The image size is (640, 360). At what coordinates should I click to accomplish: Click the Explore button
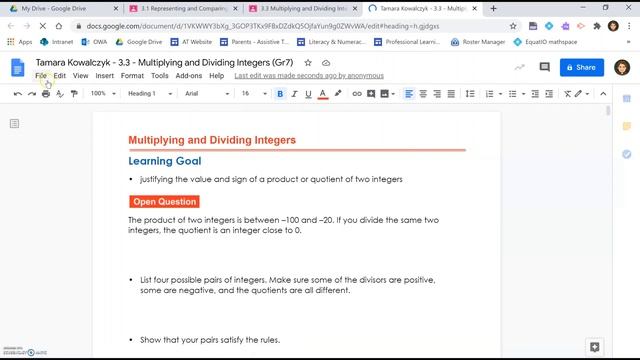pyautogui.click(x=595, y=347)
